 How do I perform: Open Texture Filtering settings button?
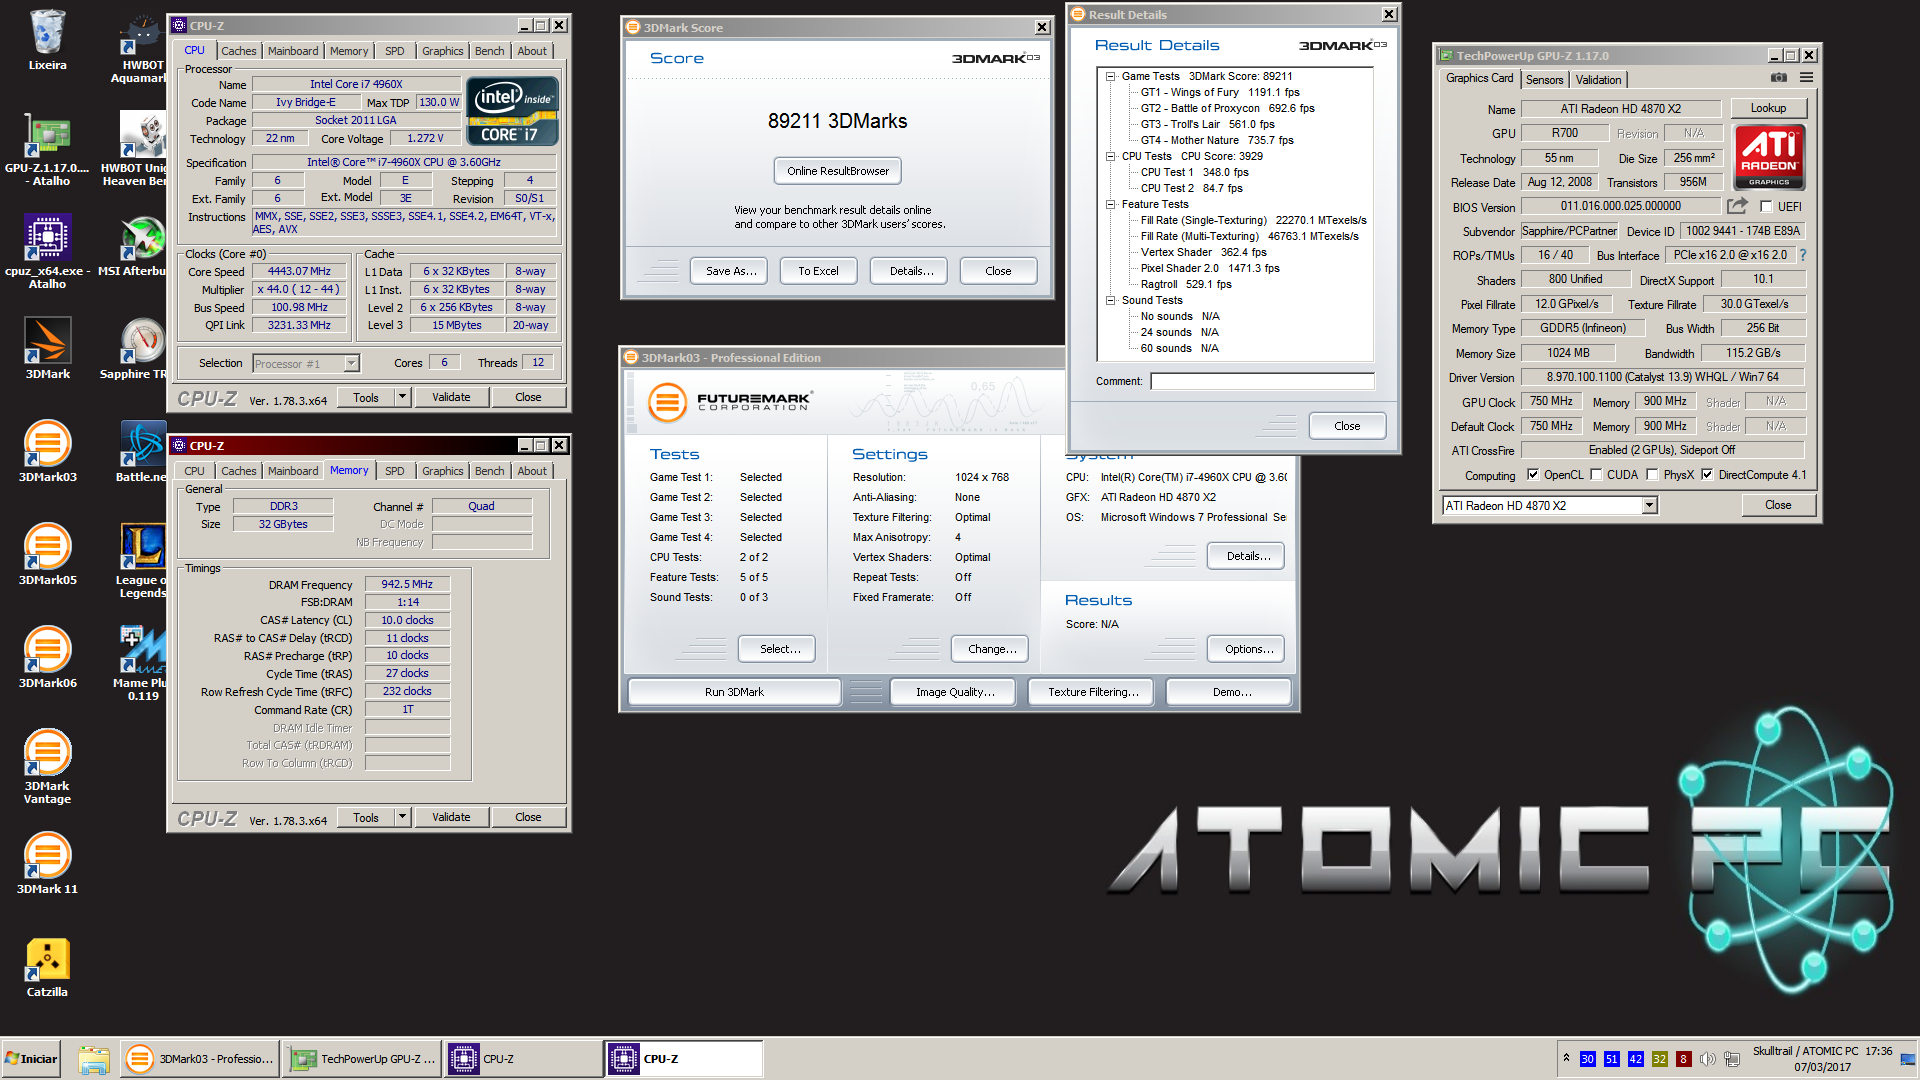tap(1093, 692)
